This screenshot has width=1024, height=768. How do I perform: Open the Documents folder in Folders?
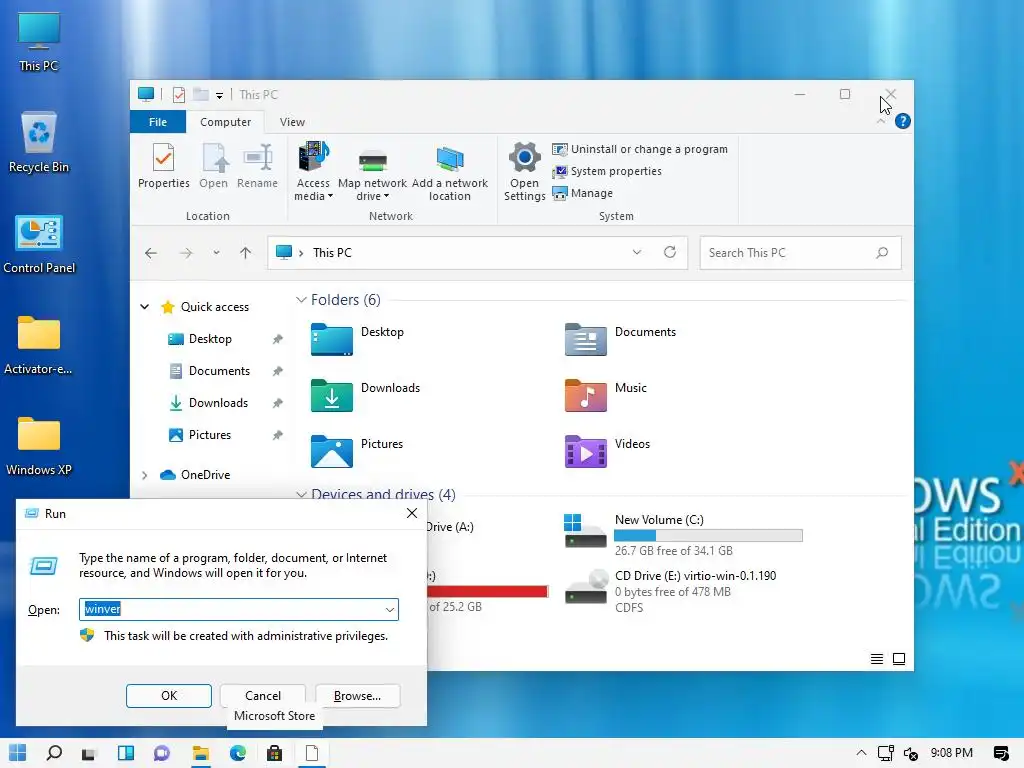[x=620, y=339]
